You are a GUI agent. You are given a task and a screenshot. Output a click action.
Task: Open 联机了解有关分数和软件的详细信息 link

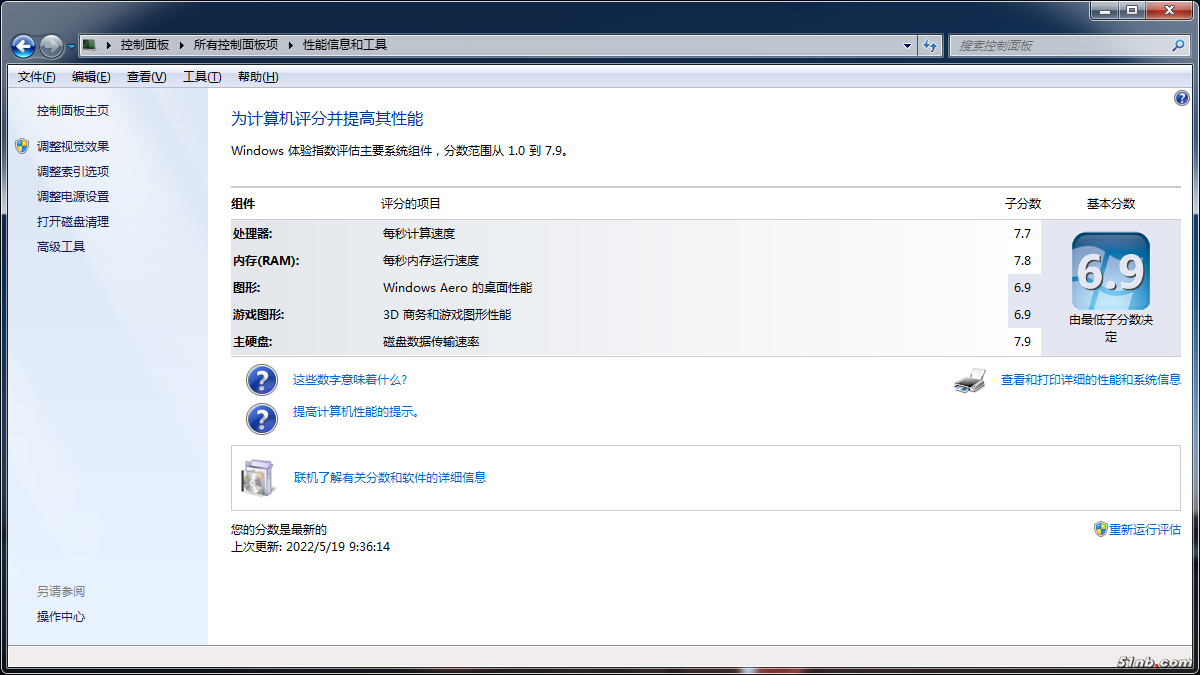point(390,478)
